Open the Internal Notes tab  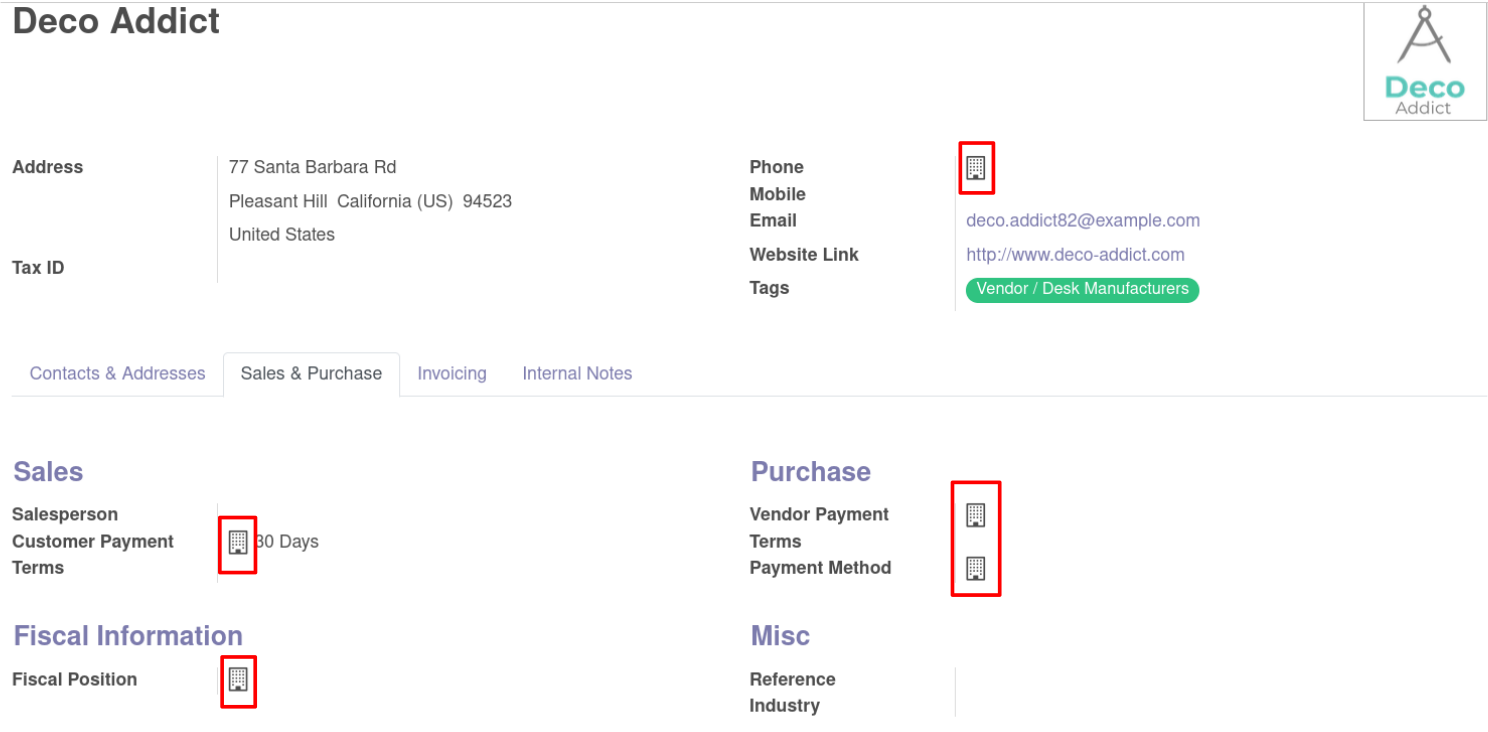point(577,373)
